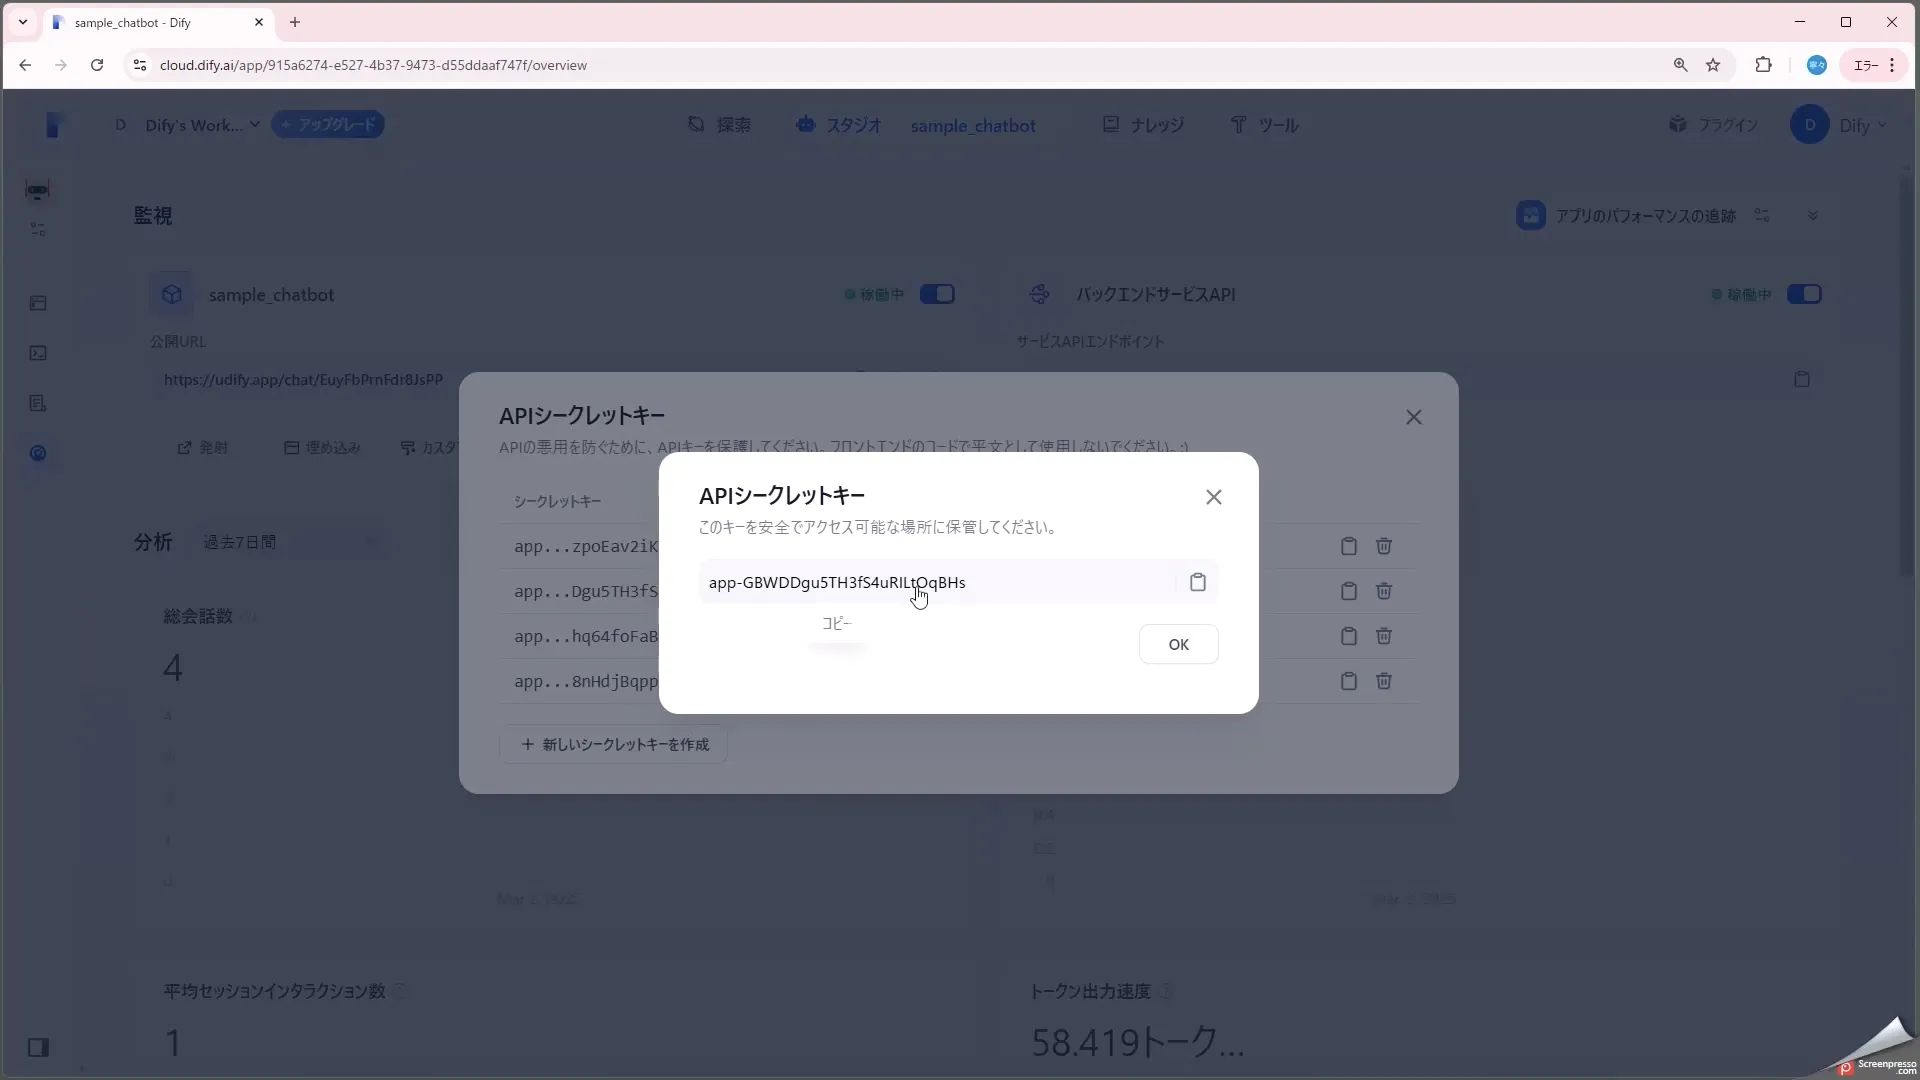This screenshot has width=1920, height=1080.
Task: Close the background APIシークレットキー list dialog
Action: (x=1413, y=417)
